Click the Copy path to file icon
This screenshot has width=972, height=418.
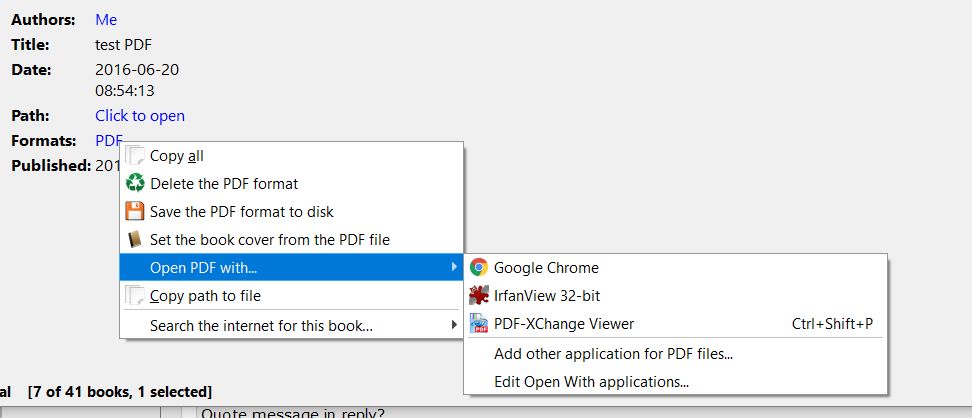[x=135, y=296]
